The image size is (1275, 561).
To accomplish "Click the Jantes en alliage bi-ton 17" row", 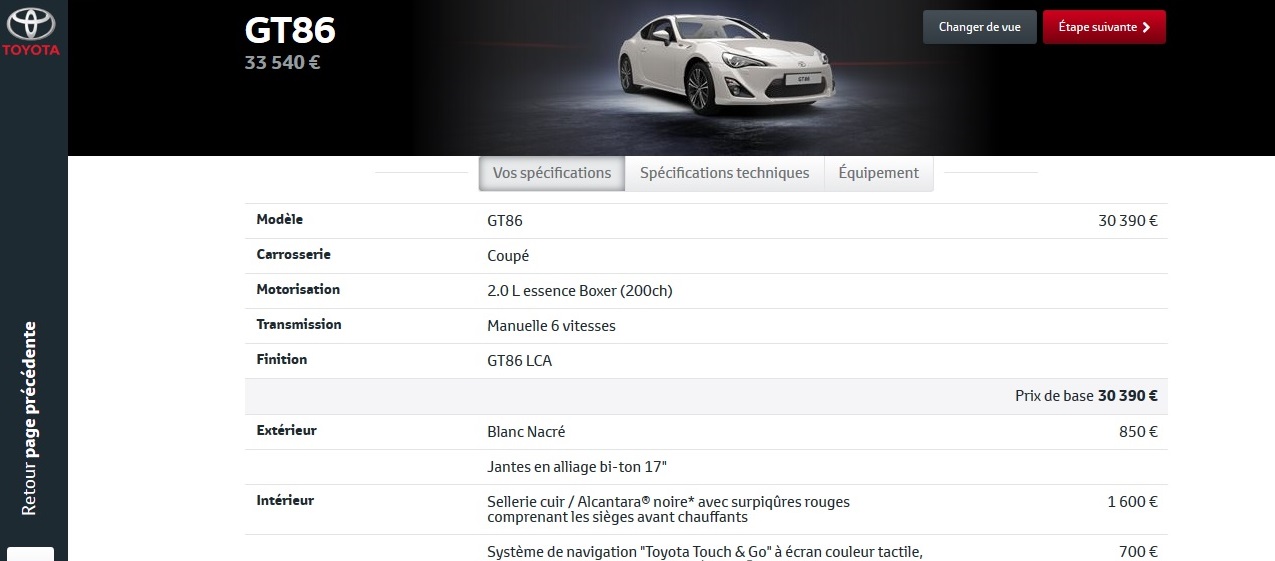I will click(706, 467).
